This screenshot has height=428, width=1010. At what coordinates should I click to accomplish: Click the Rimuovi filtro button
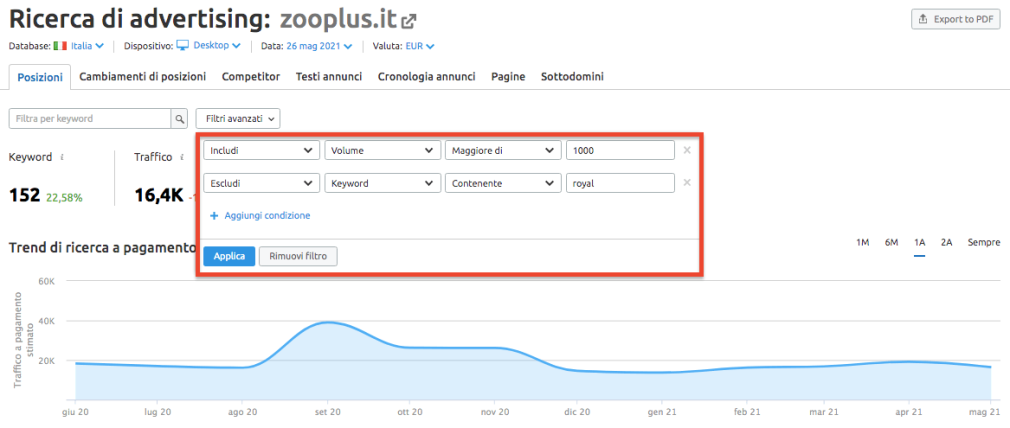[298, 256]
